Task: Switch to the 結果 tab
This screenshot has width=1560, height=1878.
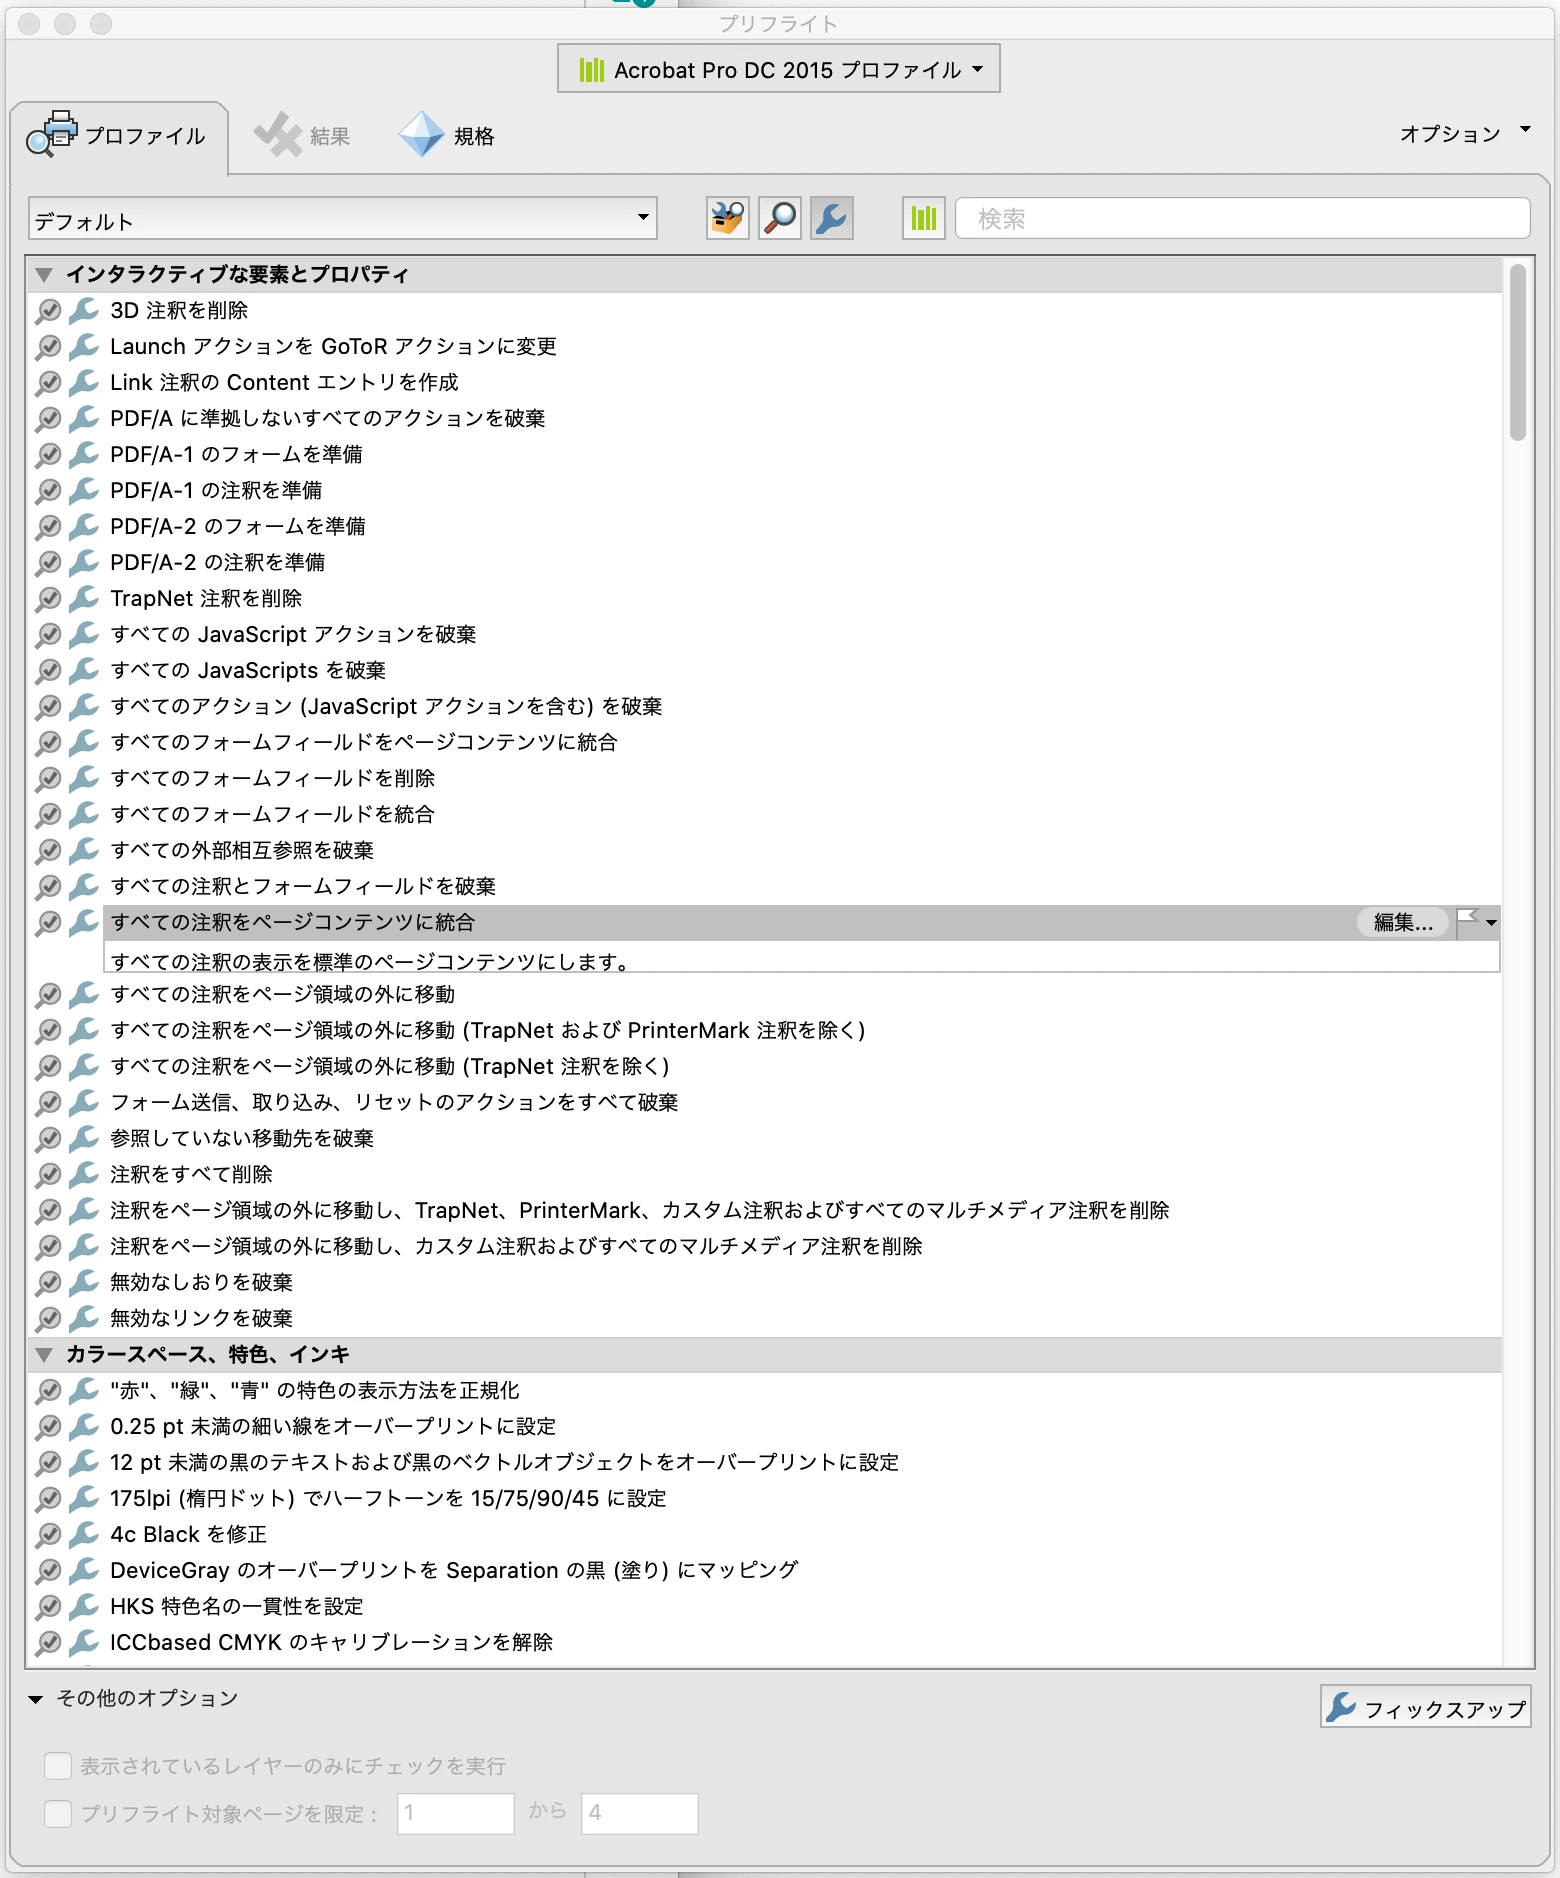Action: click(302, 136)
